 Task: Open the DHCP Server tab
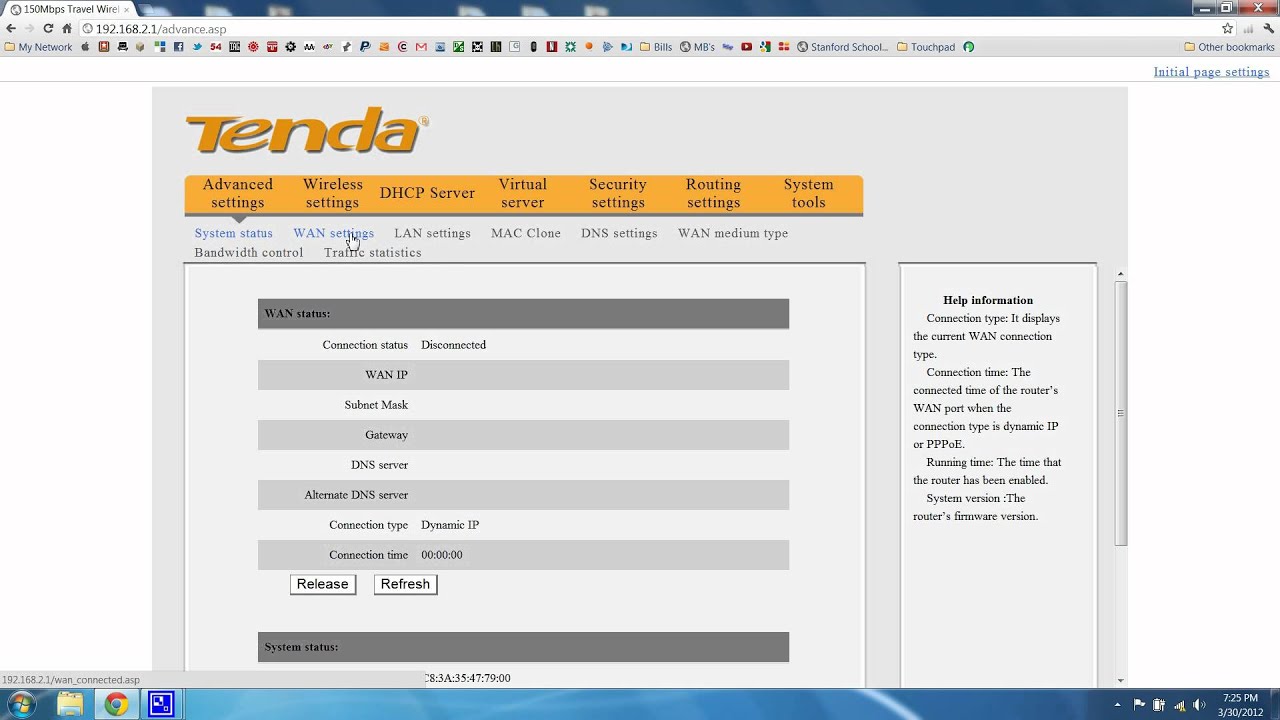click(x=427, y=193)
